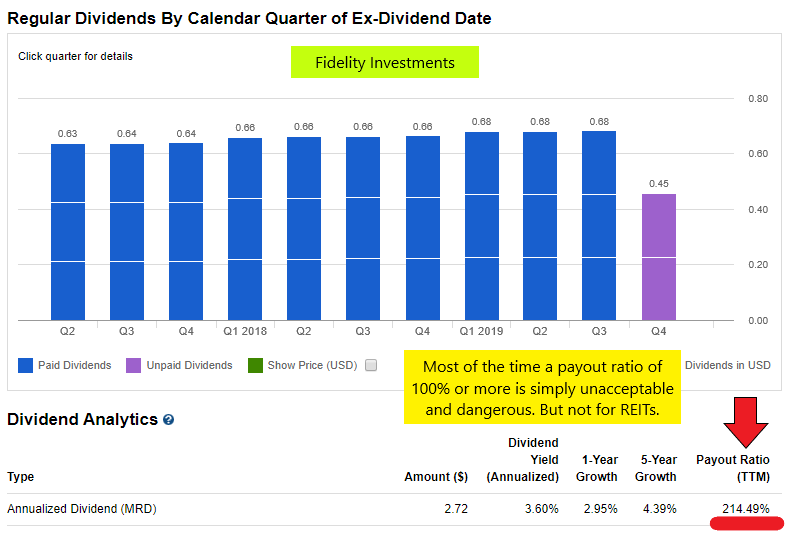Select the Q1 2019 dividend bar
The height and width of the screenshot is (533, 788).
pos(481,226)
